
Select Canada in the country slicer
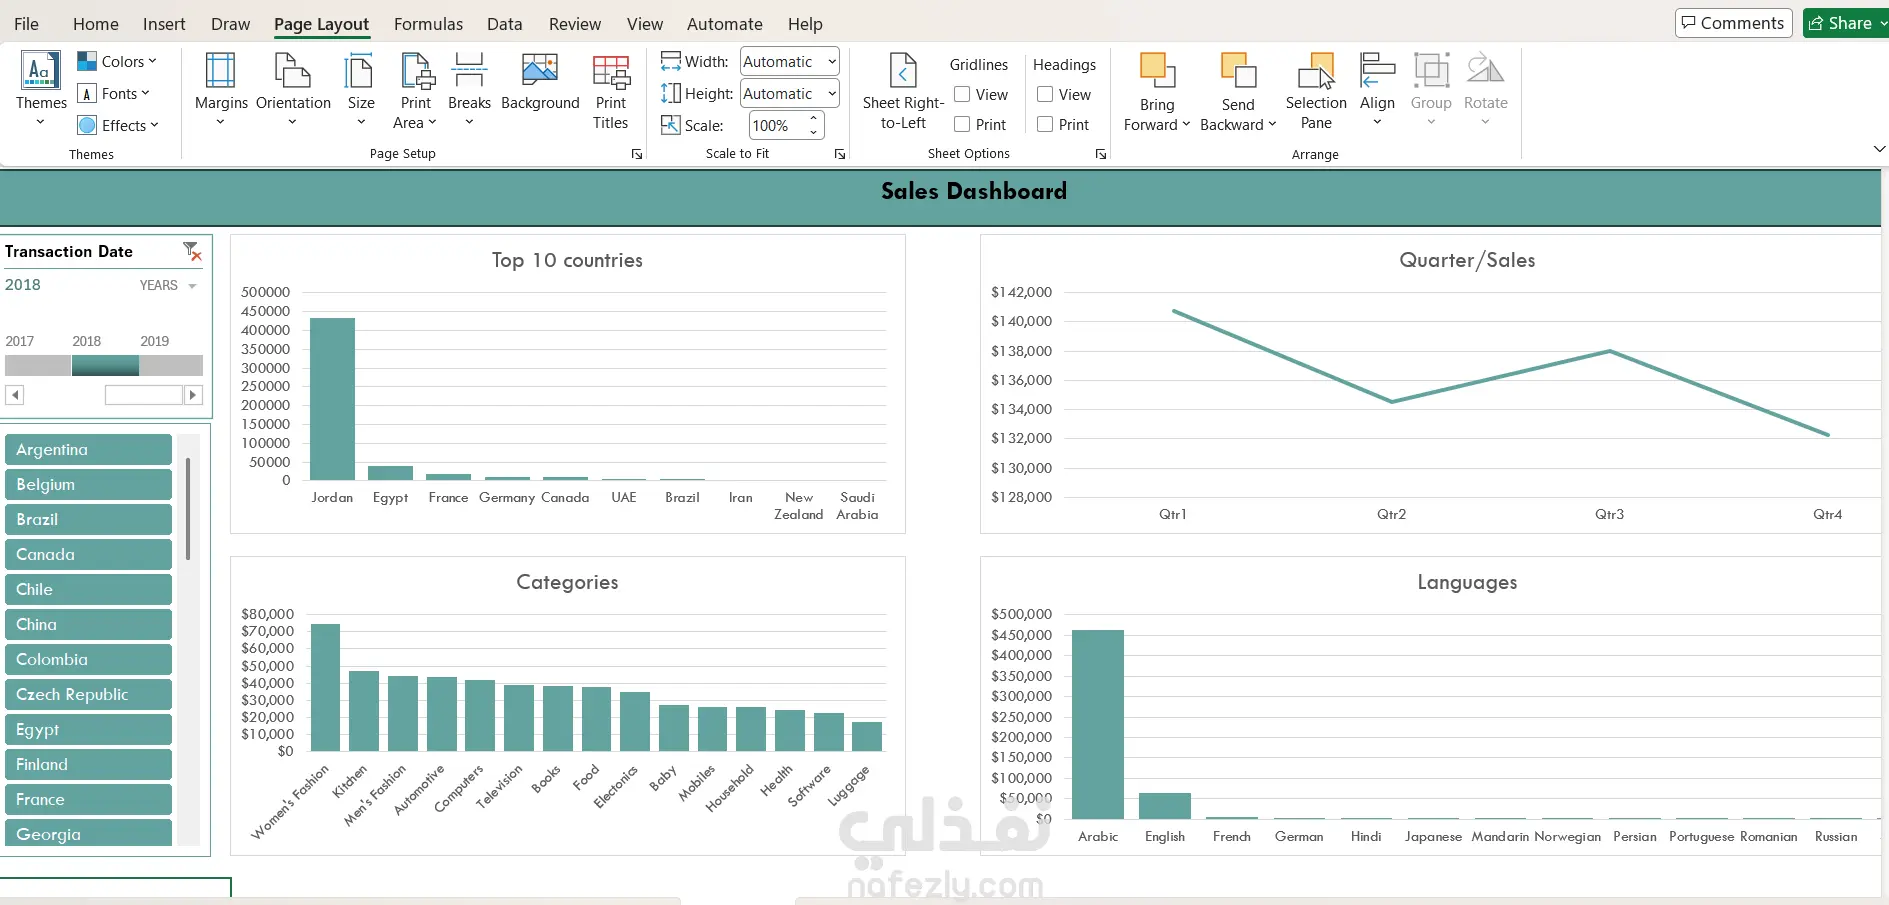(x=88, y=555)
